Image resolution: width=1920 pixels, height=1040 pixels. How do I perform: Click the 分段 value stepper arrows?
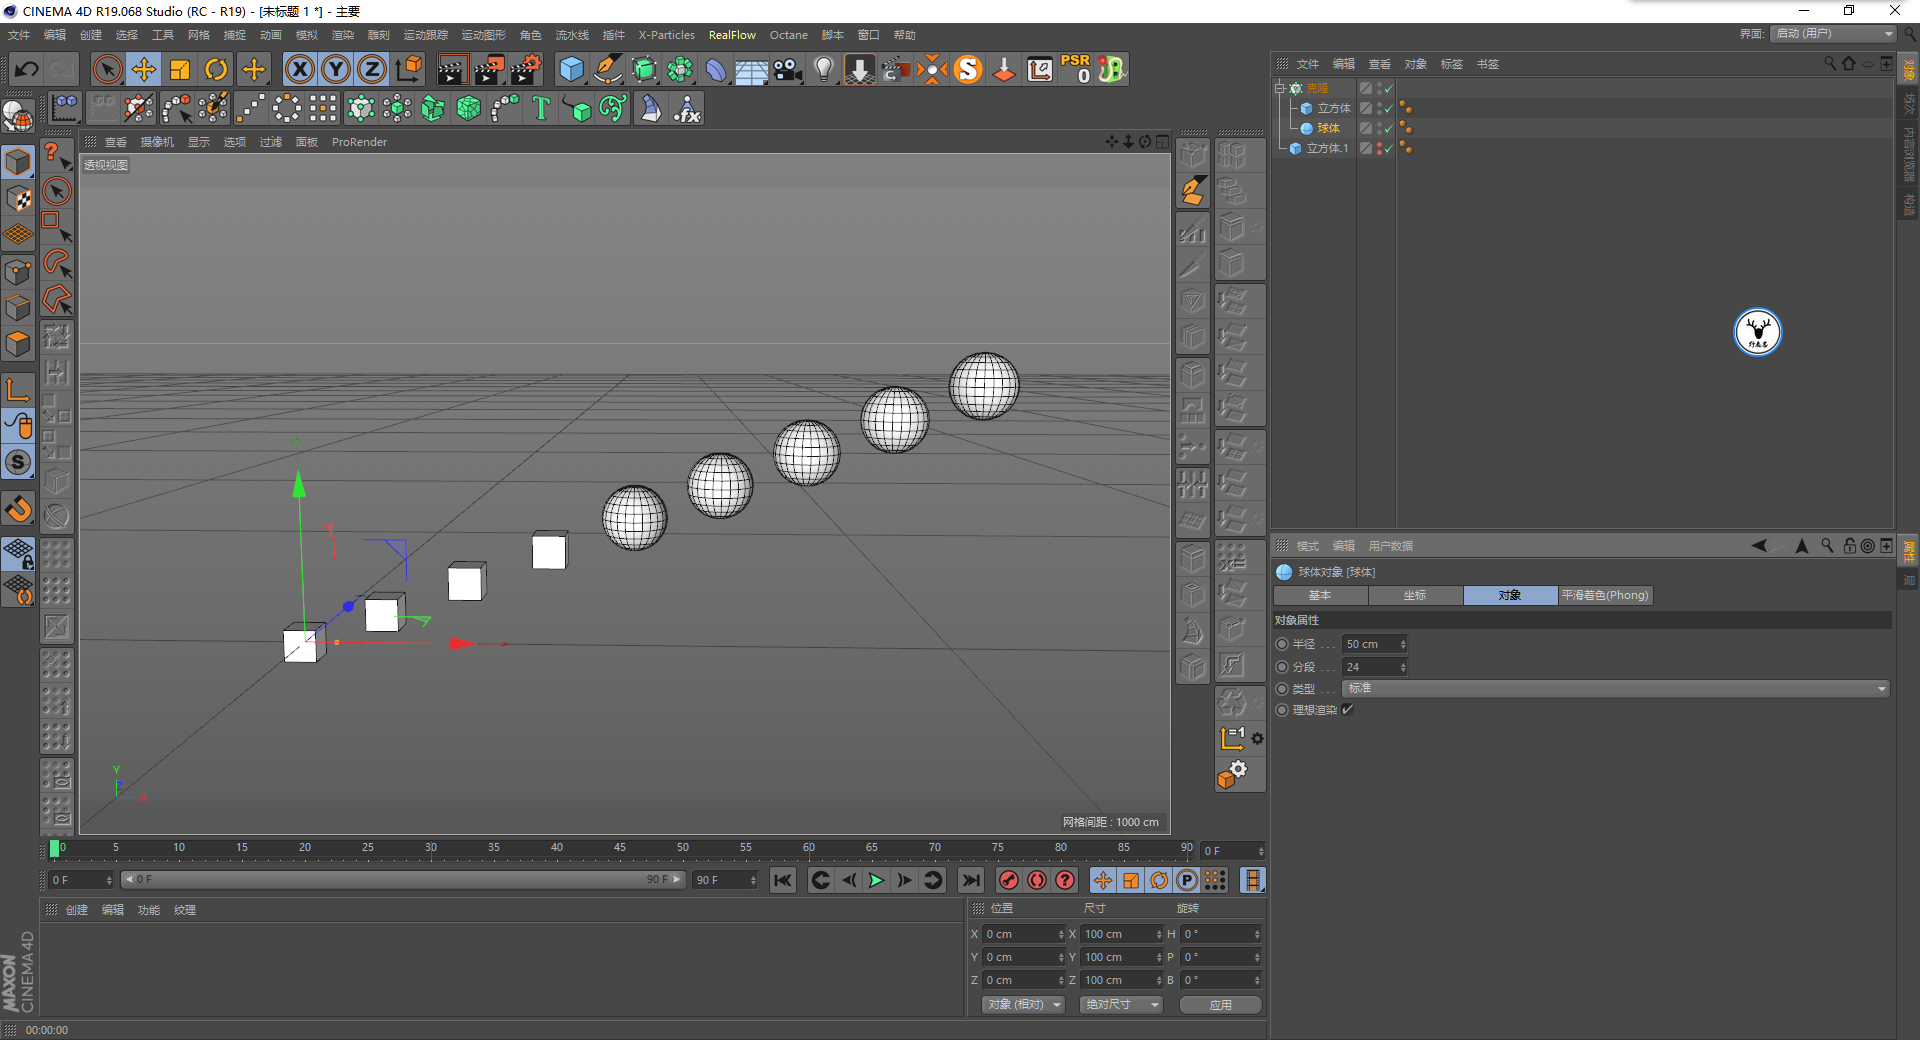[x=1403, y=667]
